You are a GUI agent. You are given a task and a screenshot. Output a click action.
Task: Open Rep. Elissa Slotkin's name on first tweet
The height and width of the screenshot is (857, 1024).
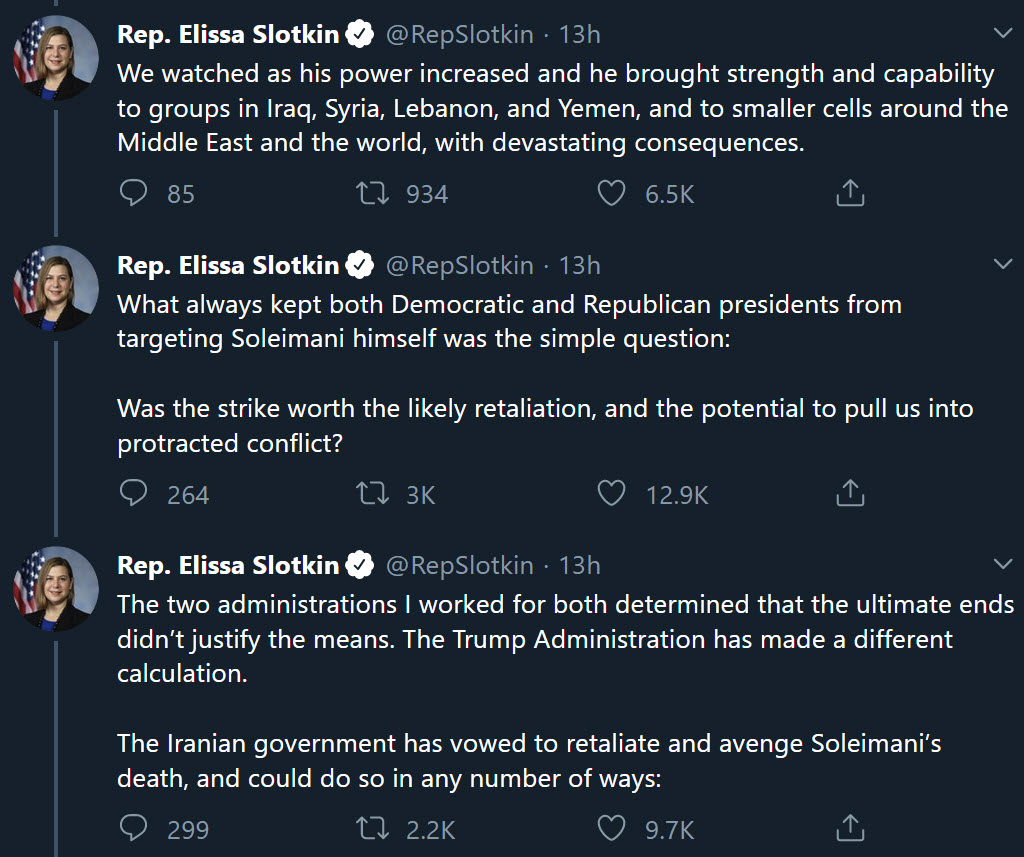(229, 35)
